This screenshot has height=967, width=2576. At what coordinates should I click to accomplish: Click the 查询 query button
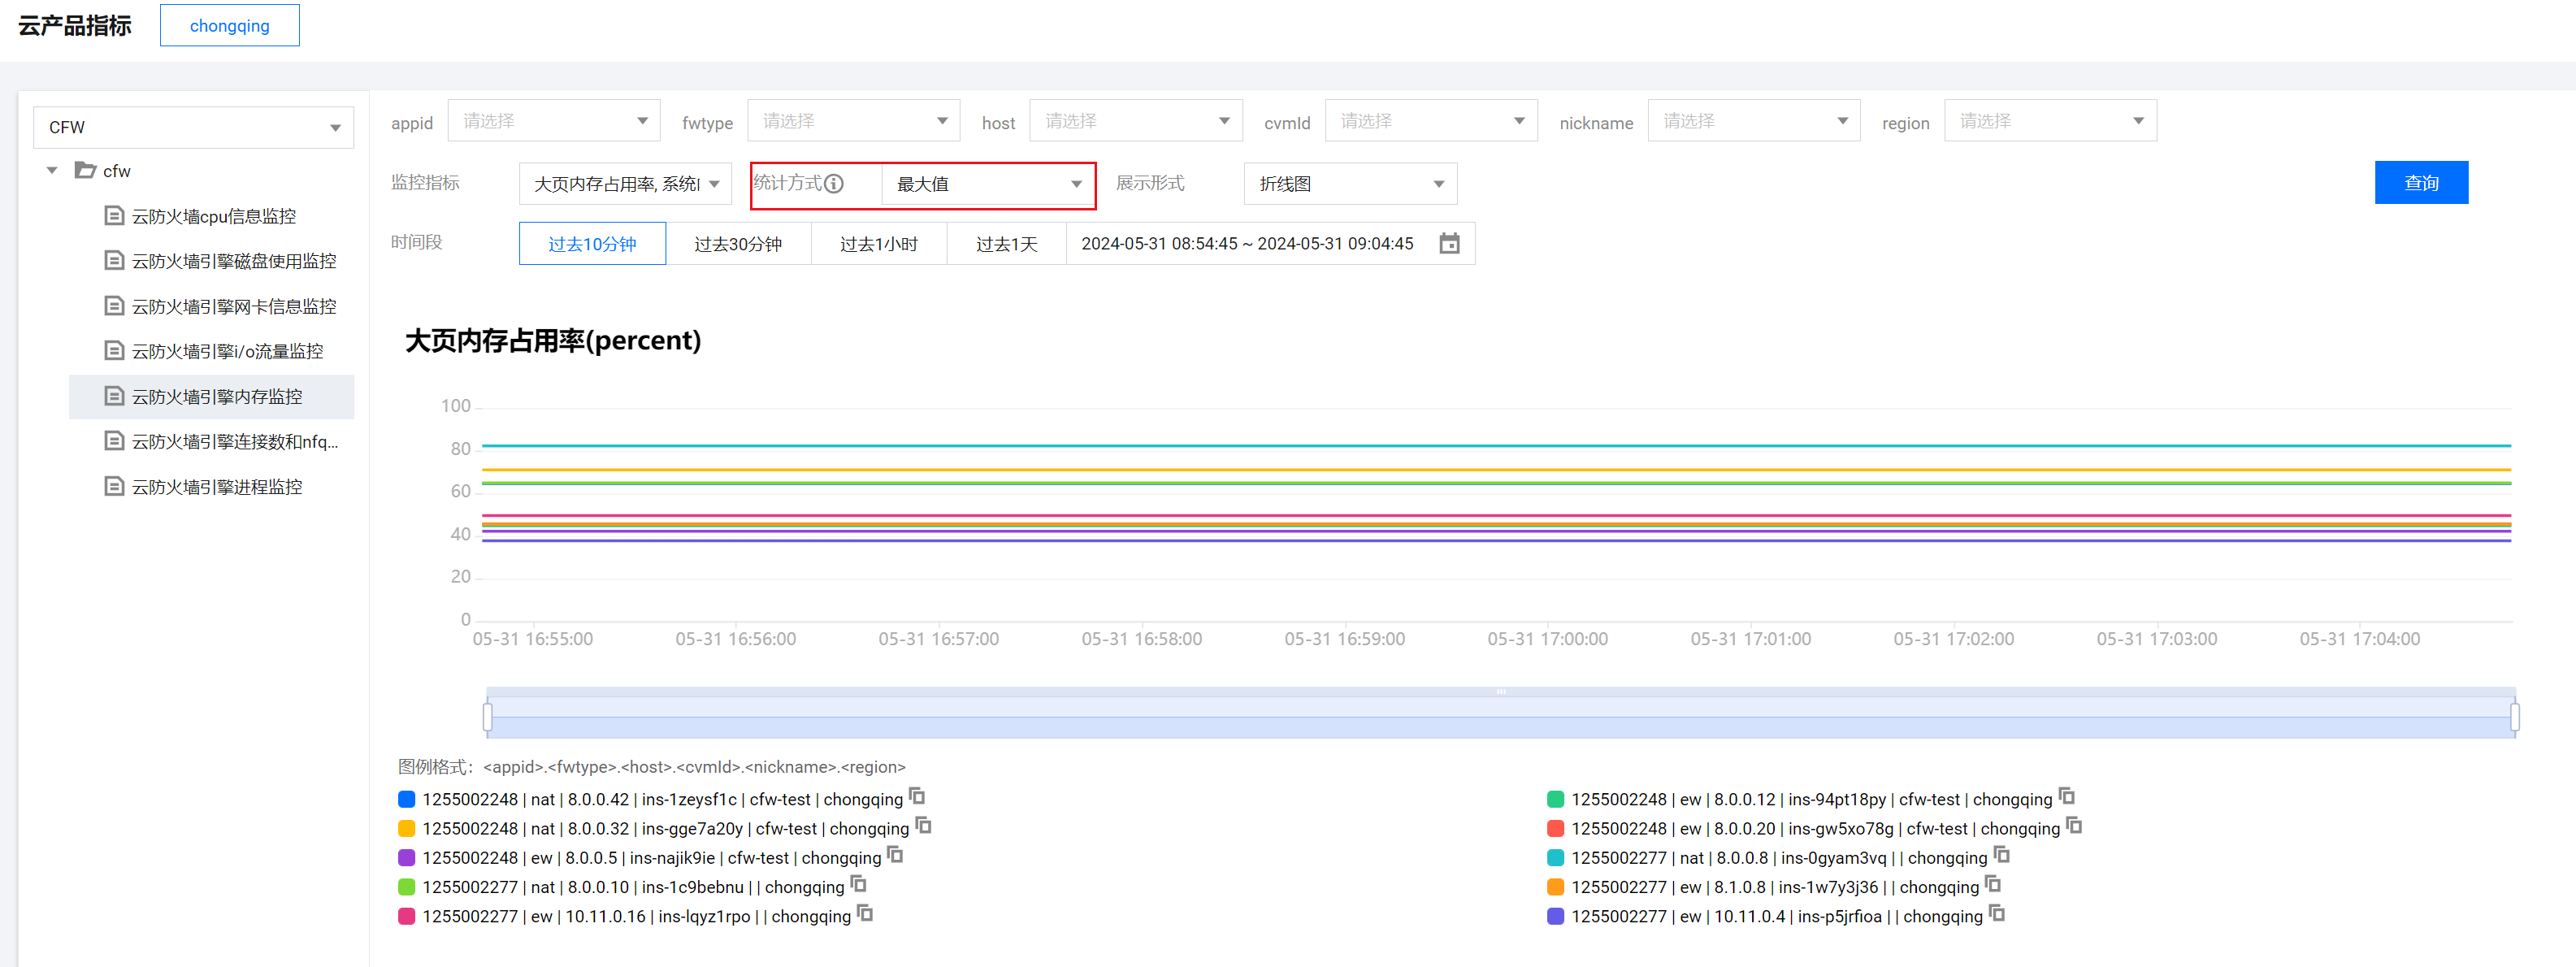(x=2420, y=183)
